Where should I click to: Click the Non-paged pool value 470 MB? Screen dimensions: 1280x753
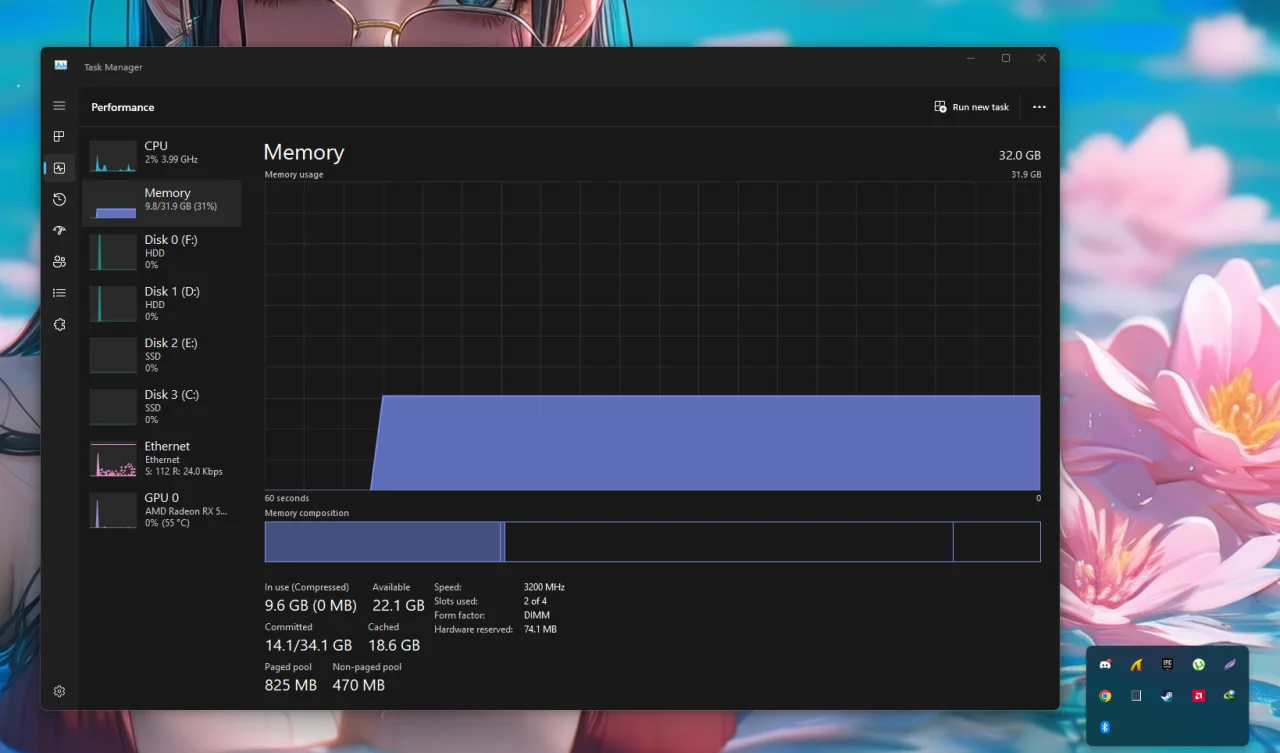click(359, 685)
